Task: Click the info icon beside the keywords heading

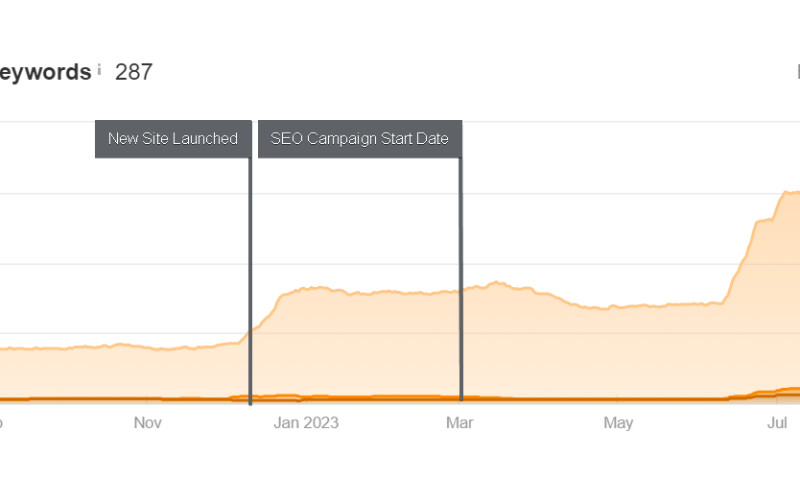Action: (x=99, y=71)
